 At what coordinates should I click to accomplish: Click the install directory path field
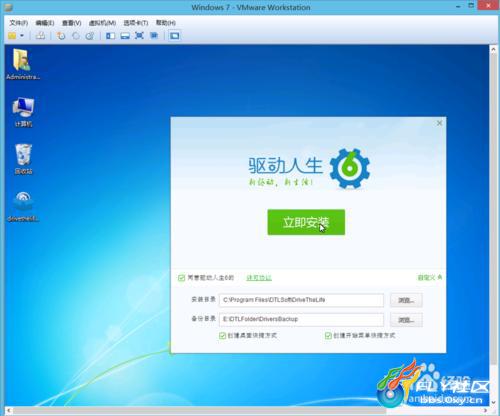301,300
